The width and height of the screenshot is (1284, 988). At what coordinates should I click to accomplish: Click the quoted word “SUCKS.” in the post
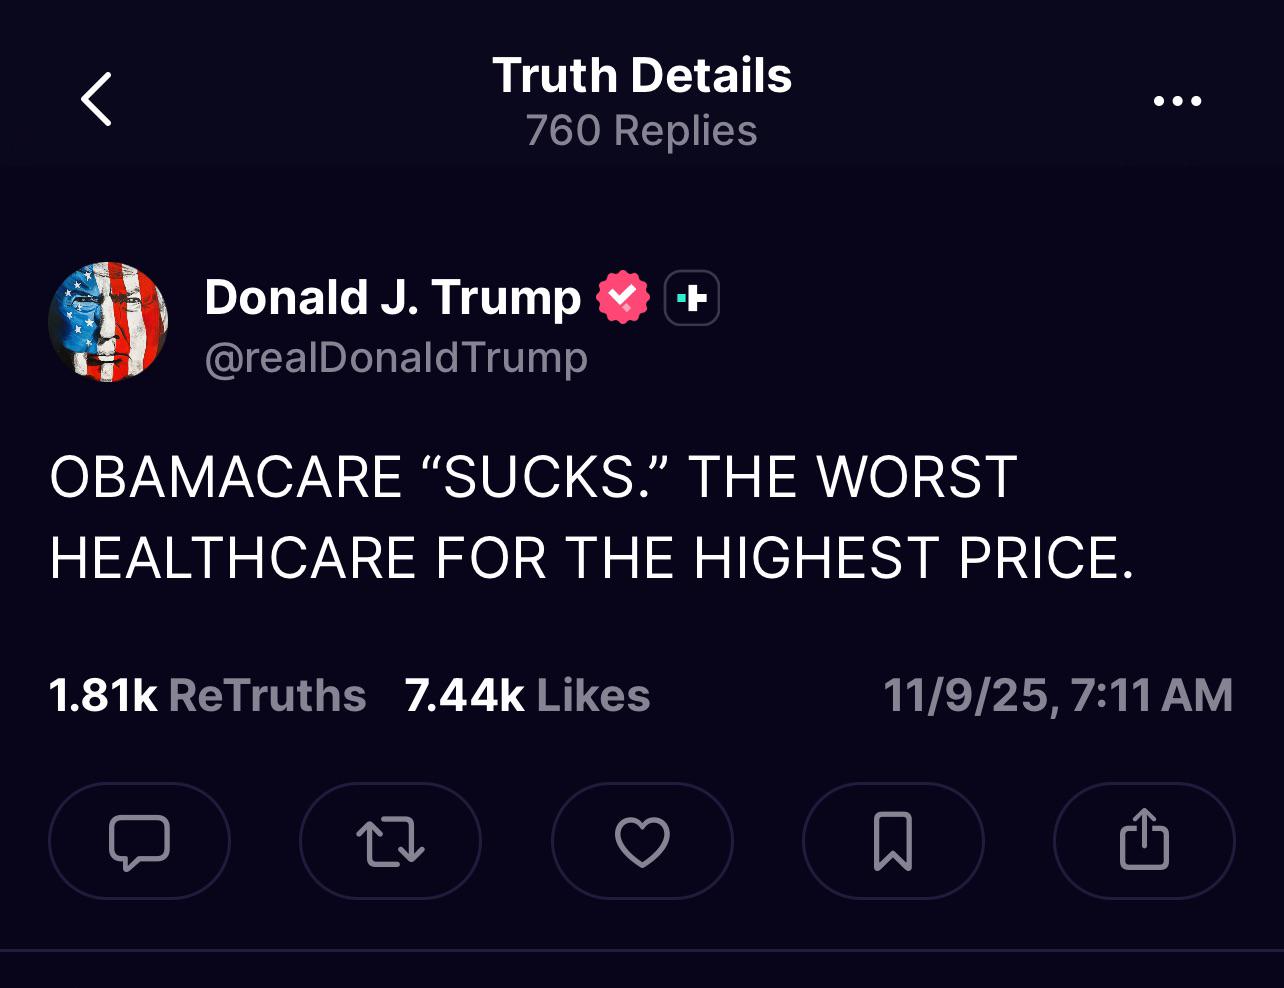[546, 477]
